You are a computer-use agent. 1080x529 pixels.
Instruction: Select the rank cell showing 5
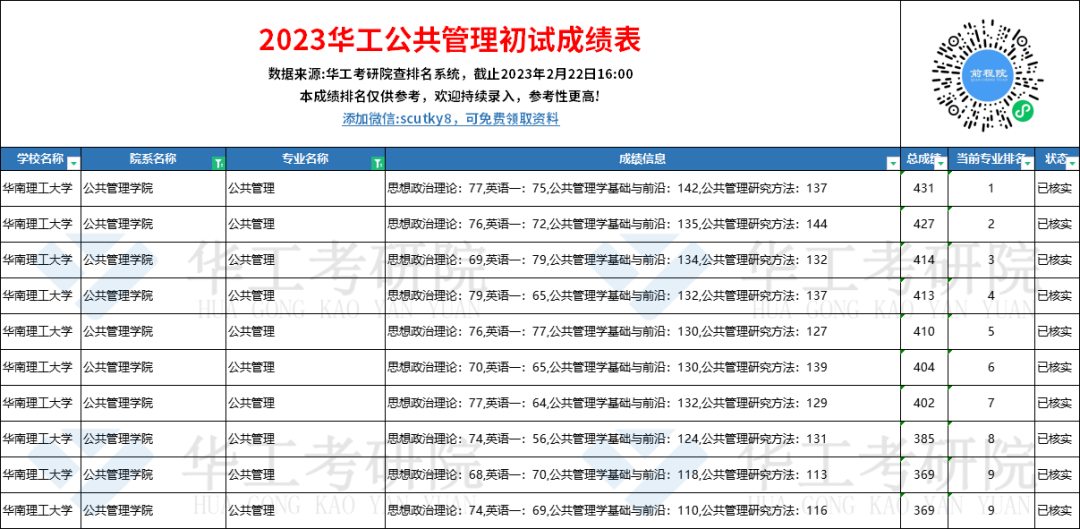click(x=991, y=331)
